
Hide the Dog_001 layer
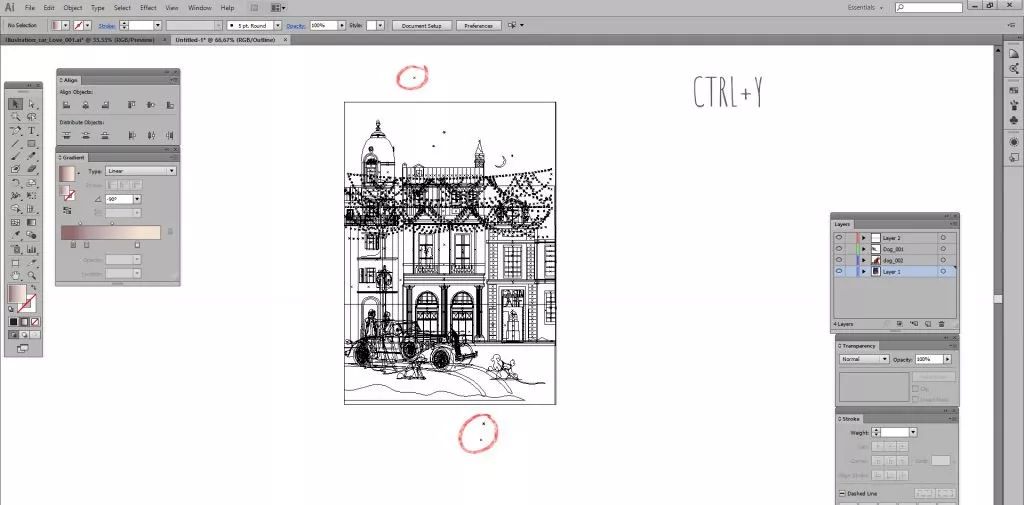pyautogui.click(x=839, y=248)
